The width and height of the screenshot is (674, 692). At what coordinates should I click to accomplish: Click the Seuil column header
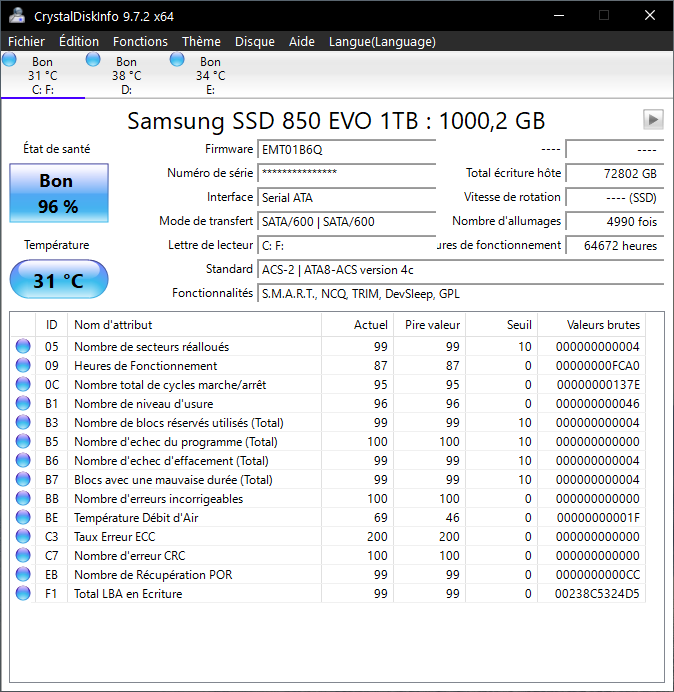pos(501,325)
